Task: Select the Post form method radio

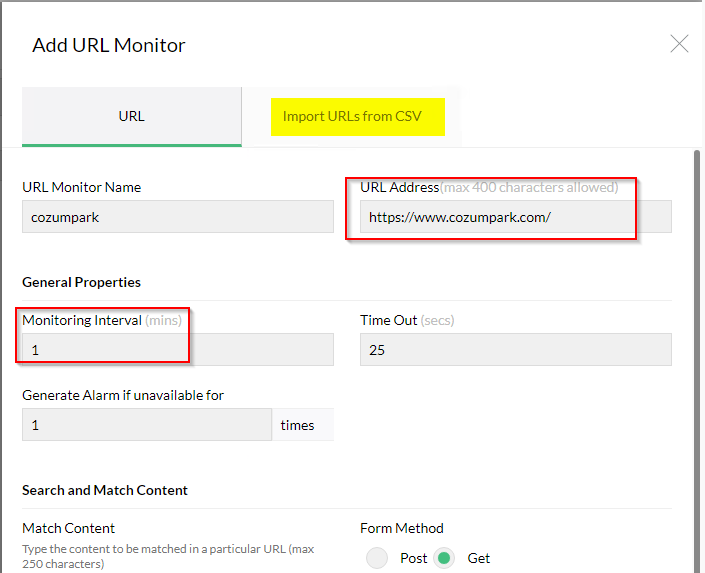Action: (377, 558)
